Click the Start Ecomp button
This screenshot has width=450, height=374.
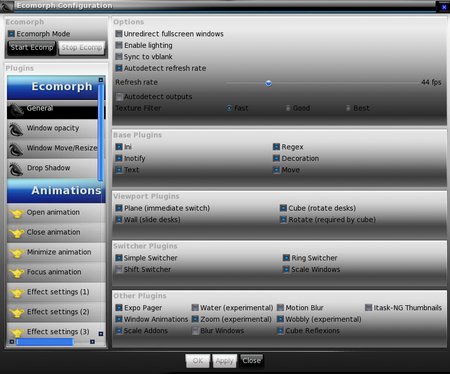click(x=32, y=48)
